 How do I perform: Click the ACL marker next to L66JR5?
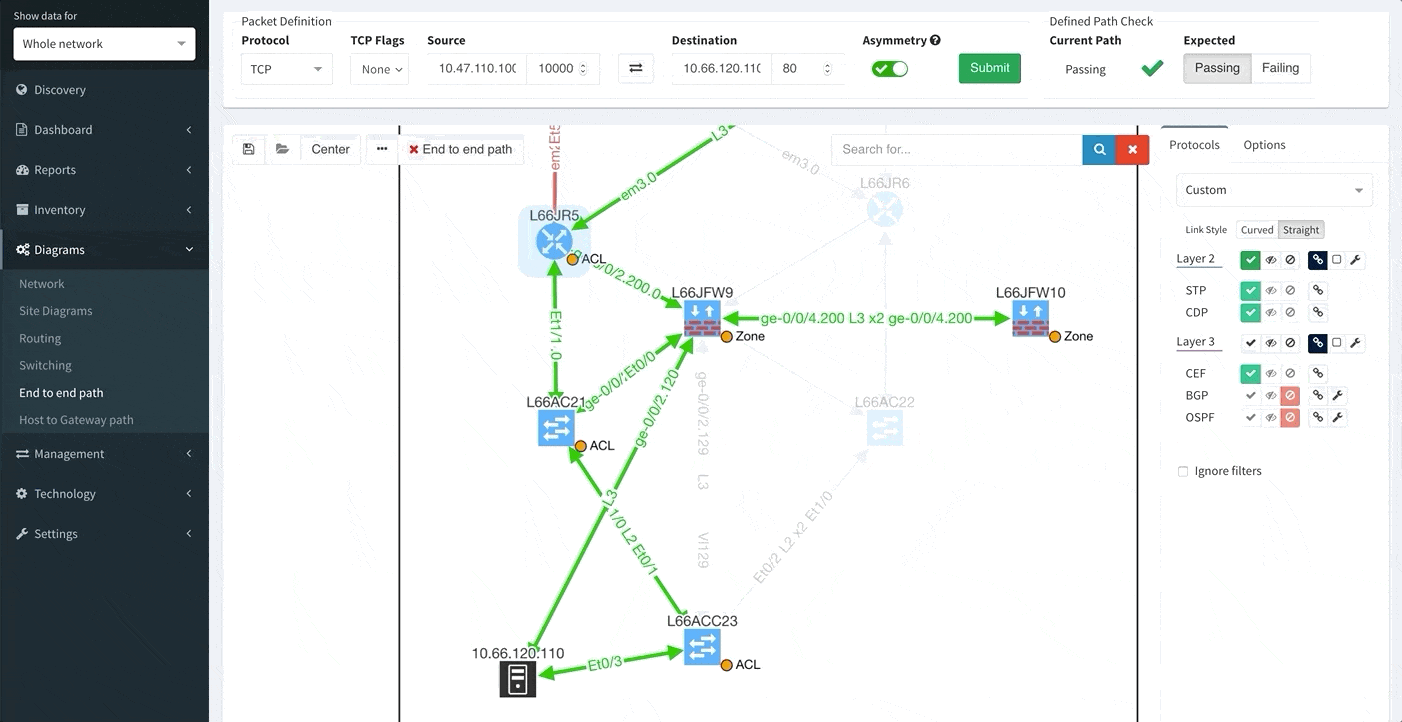(x=572, y=259)
